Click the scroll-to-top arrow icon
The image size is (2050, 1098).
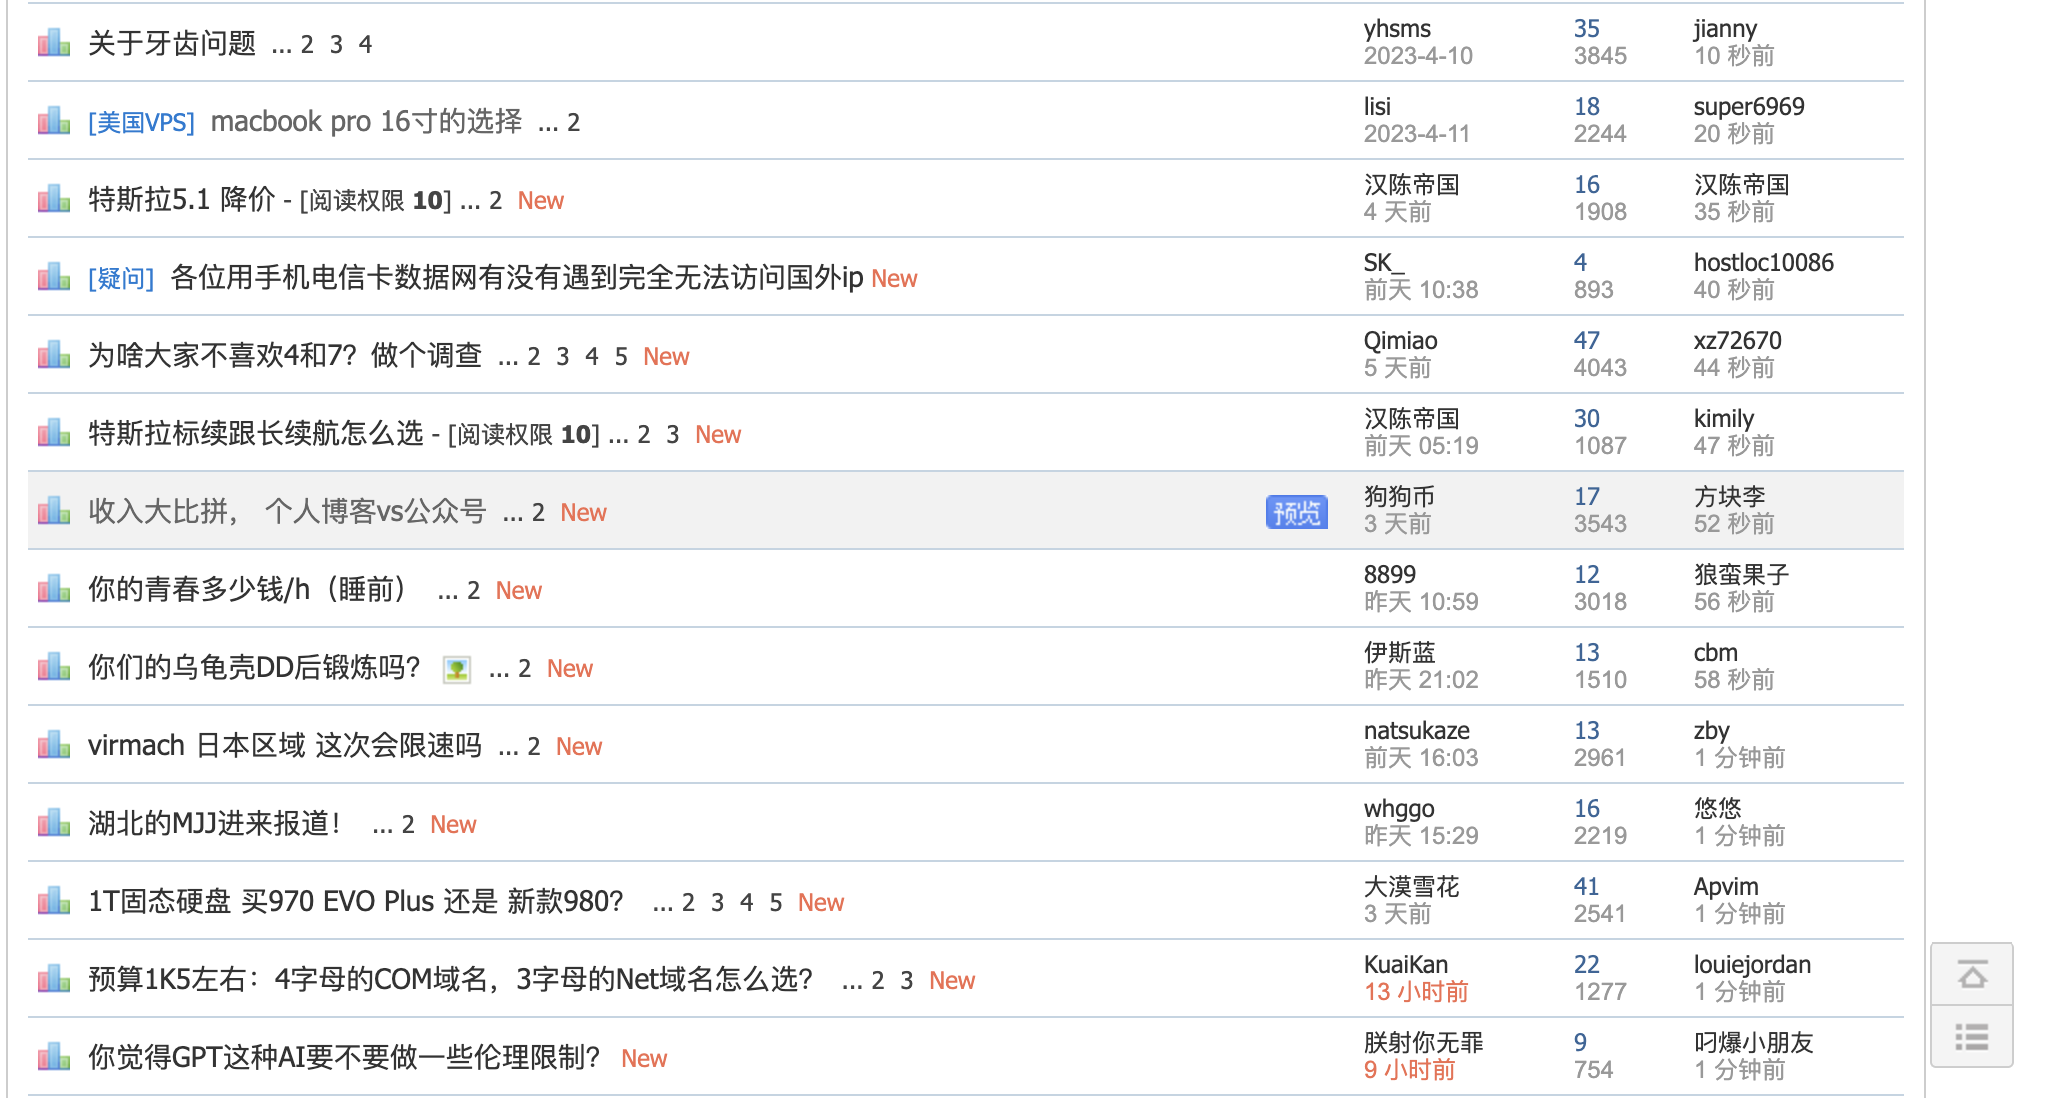pyautogui.click(x=1972, y=974)
